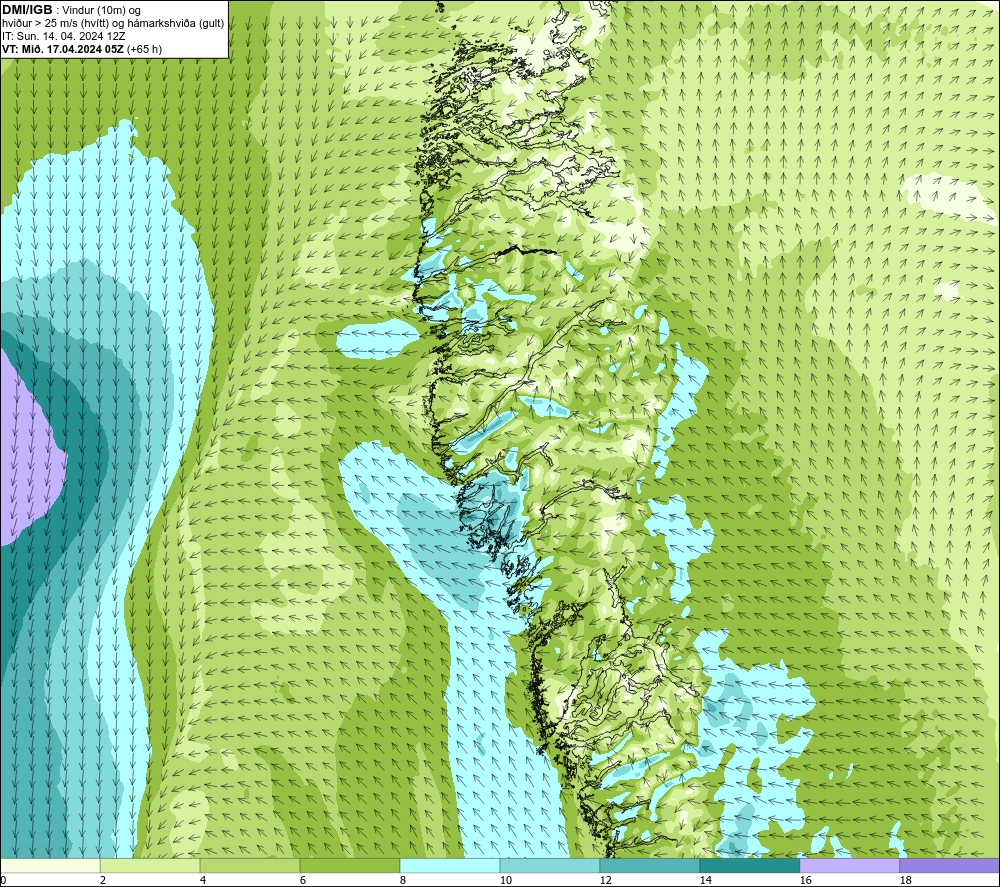Screen dimensions: 1000x887
Task: Click the scale number '10'
Action: pos(505,880)
